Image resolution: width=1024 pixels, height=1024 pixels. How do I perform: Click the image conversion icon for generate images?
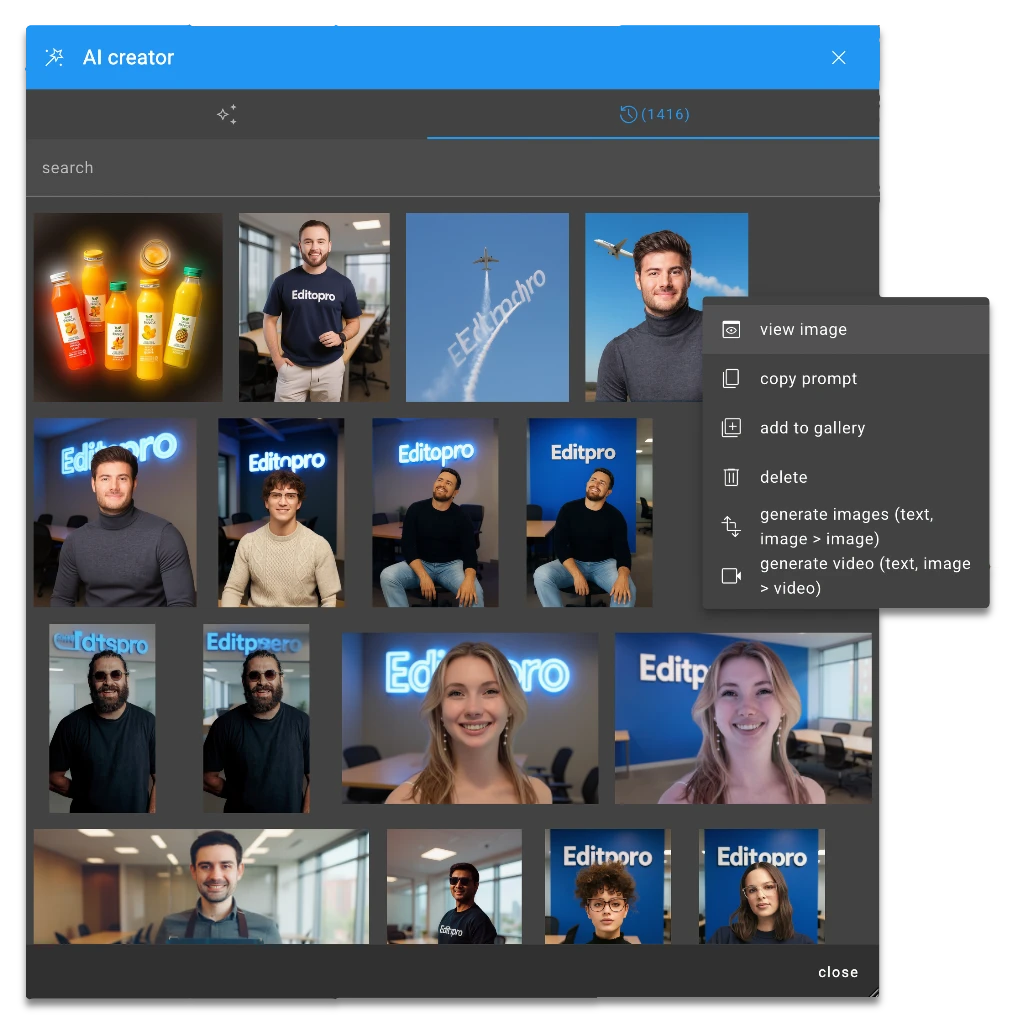point(731,526)
